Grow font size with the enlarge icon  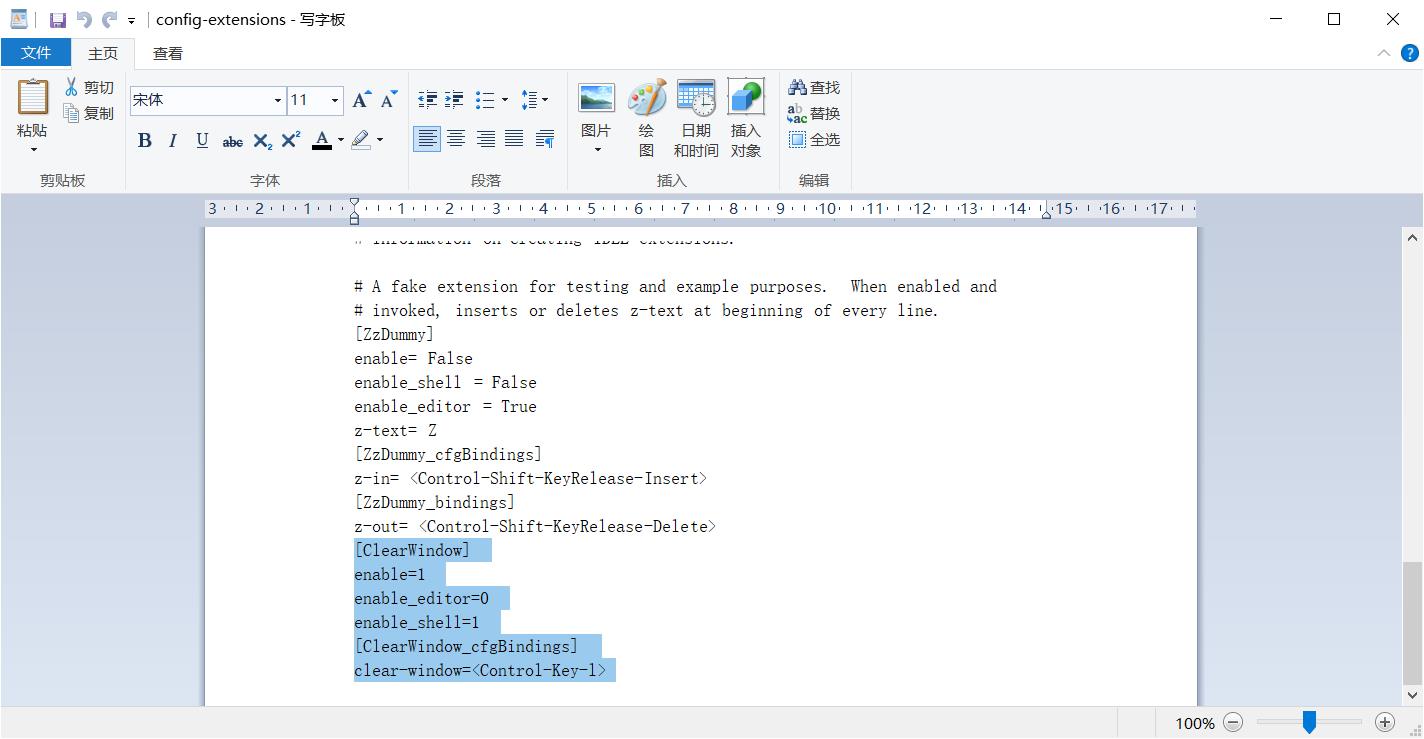(361, 99)
